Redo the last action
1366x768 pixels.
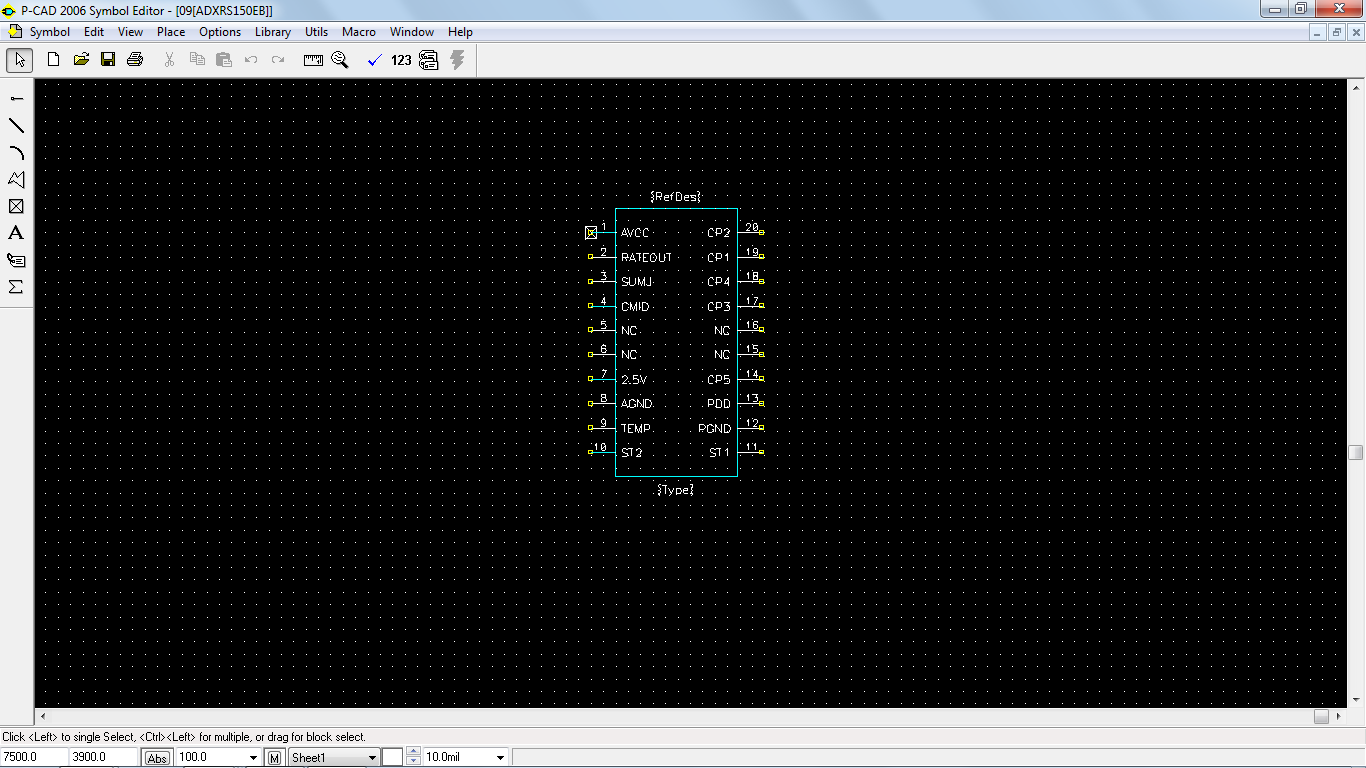pos(278,60)
